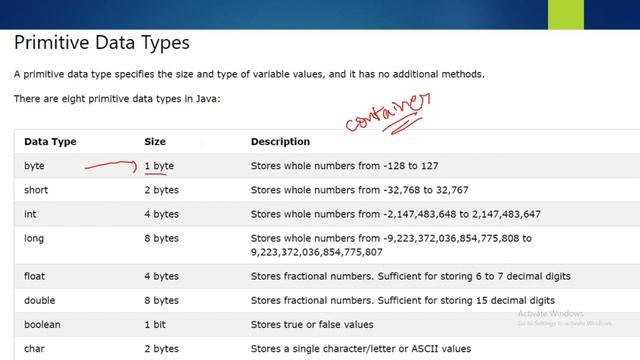Select the 'Data Type' column header
Image resolution: width=640 pixels, height=360 pixels.
click(x=50, y=142)
